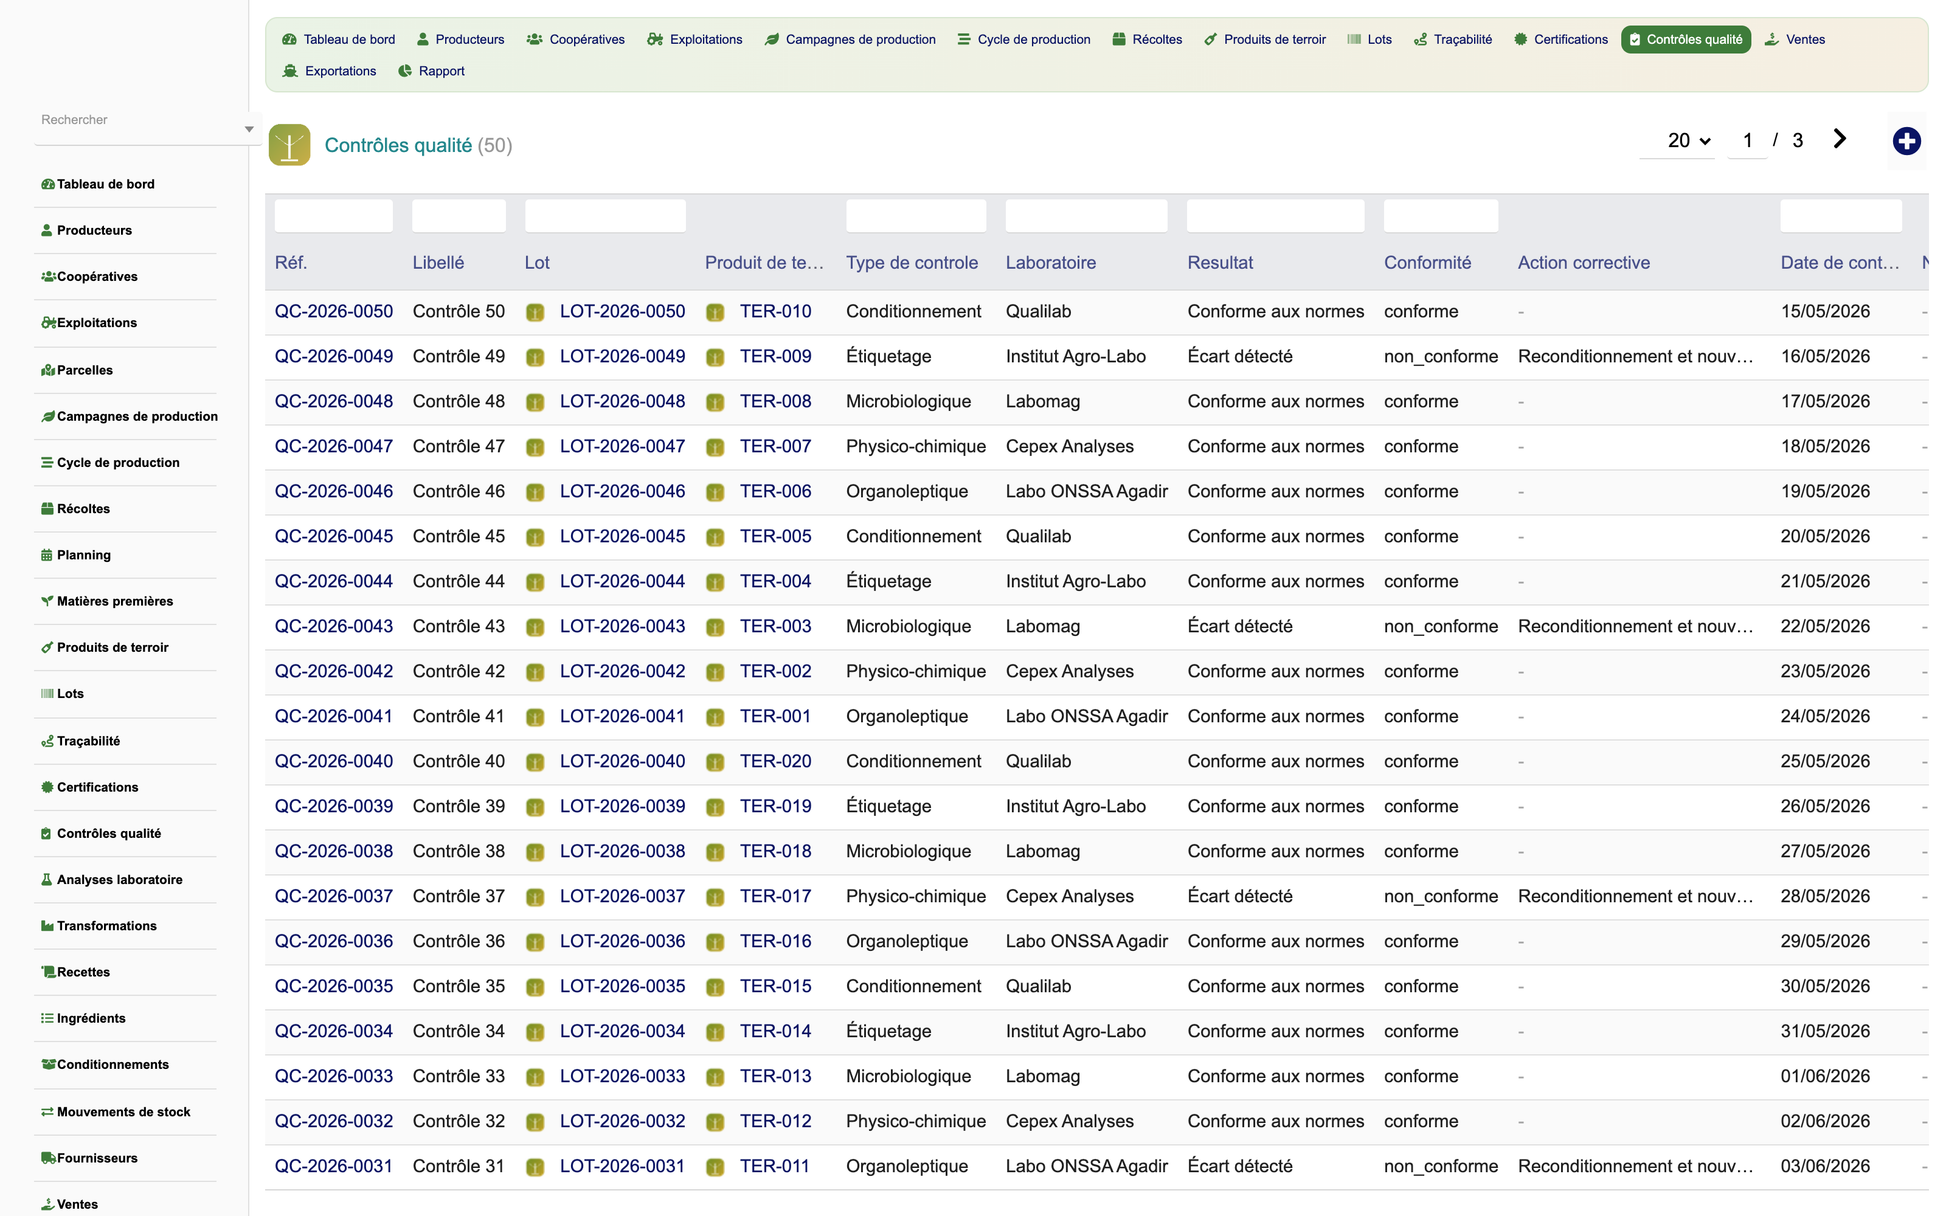1946x1216 pixels.
Task: Click the Contrôles qualité module logo icon
Action: point(290,145)
